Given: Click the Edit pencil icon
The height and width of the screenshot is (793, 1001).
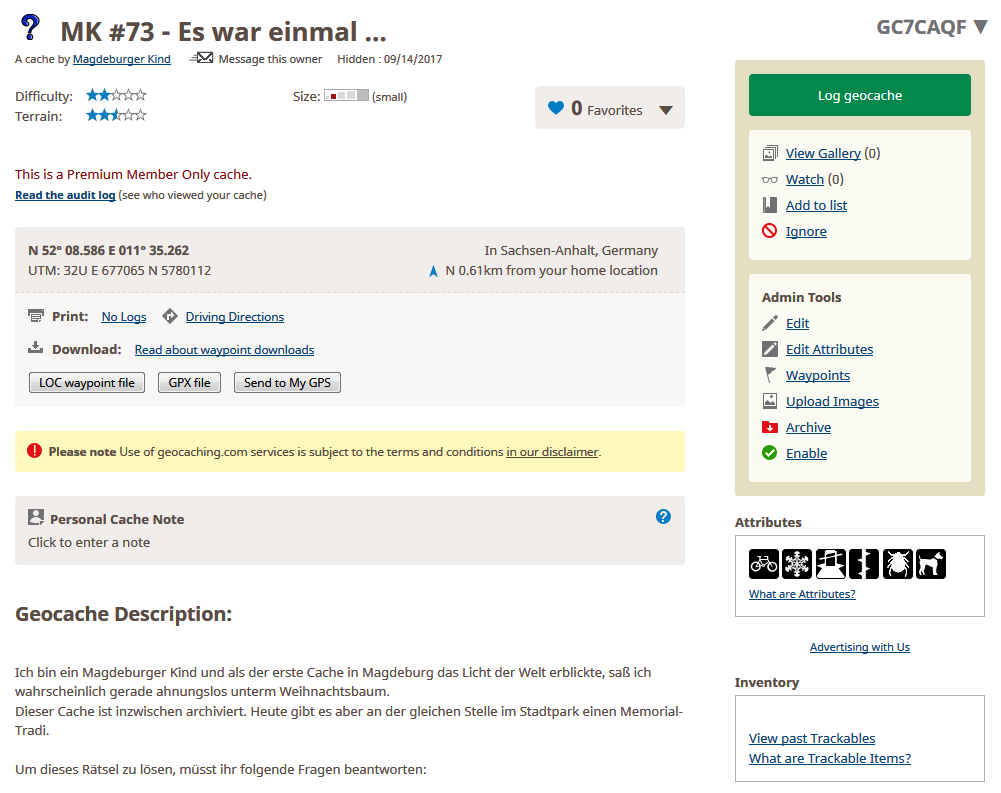Looking at the screenshot, I should coord(770,323).
